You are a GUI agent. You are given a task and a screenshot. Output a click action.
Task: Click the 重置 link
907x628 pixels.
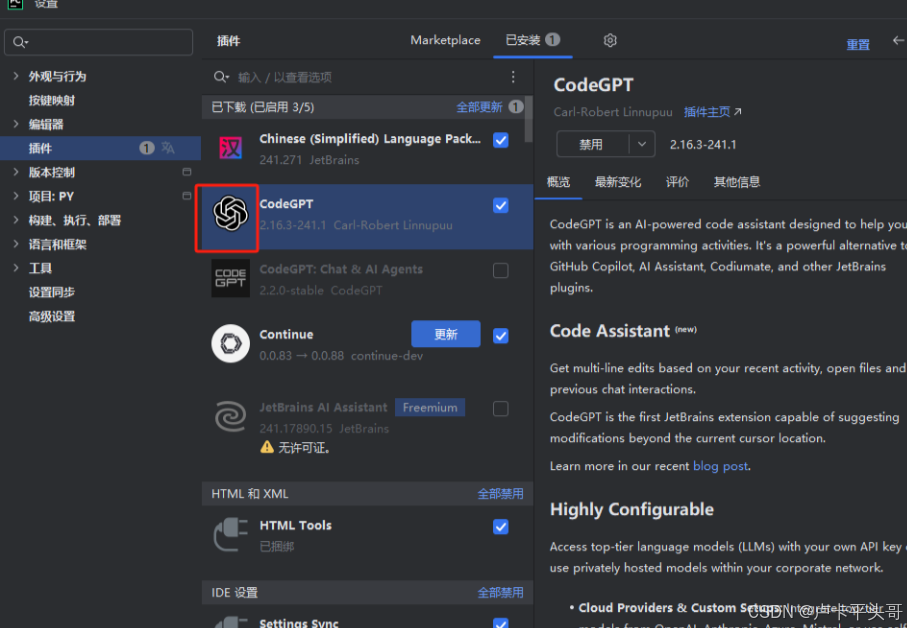click(x=858, y=45)
